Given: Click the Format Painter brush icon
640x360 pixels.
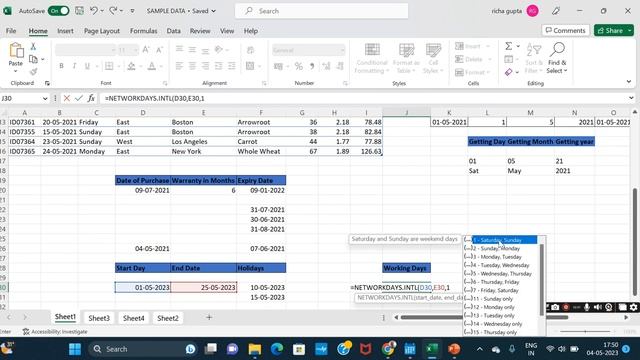Looking at the screenshot, I should (x=33, y=72).
